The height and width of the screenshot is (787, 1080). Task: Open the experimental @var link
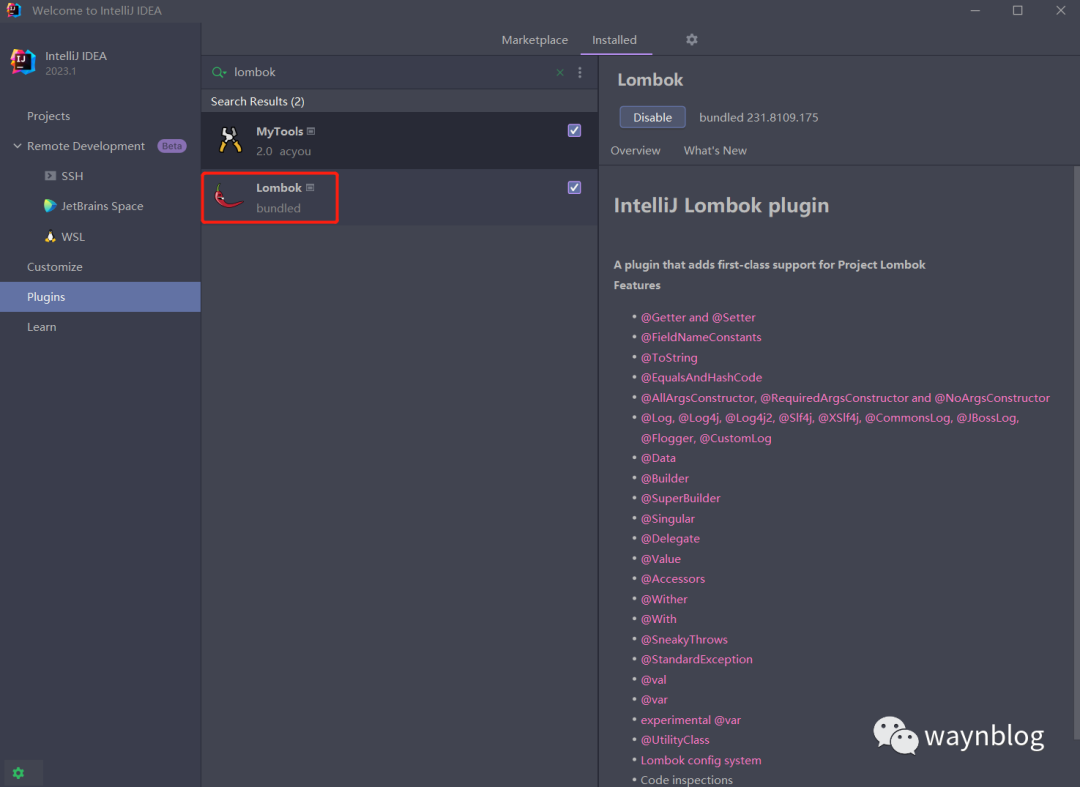pos(691,720)
